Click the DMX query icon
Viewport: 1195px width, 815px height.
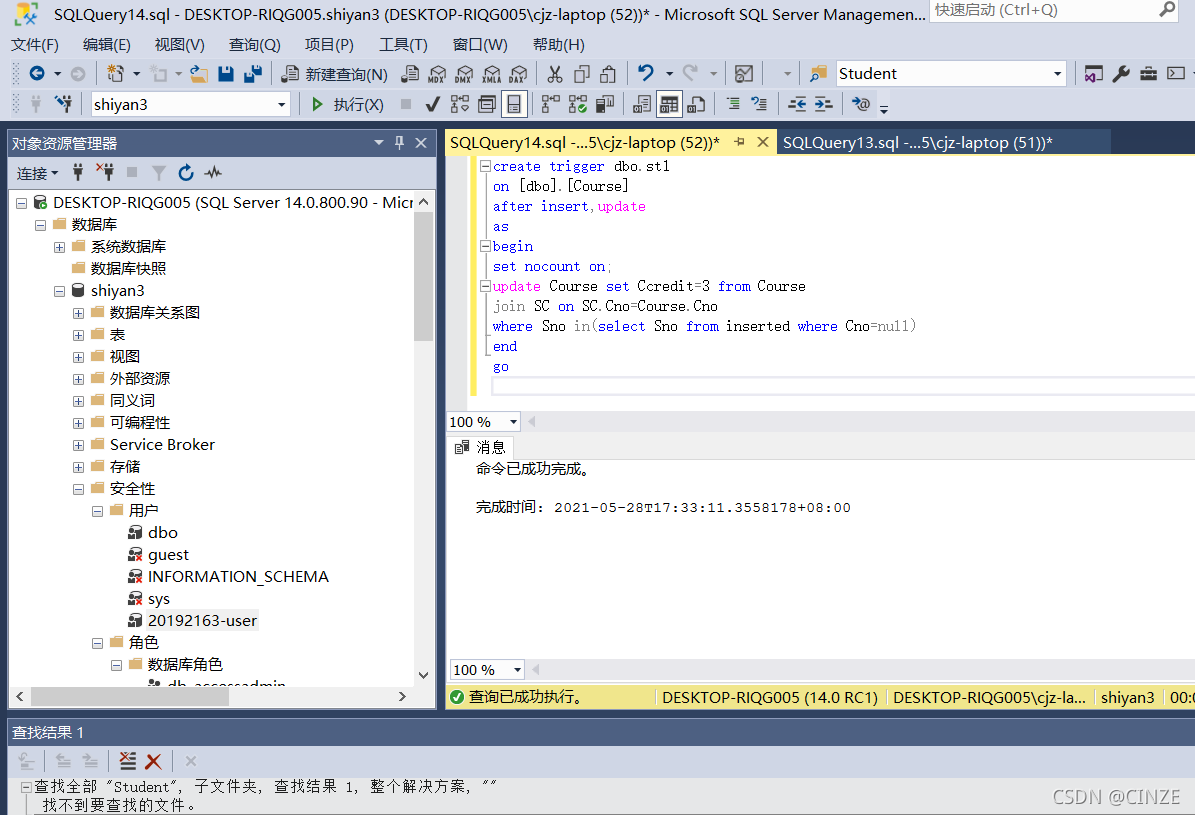click(x=464, y=74)
